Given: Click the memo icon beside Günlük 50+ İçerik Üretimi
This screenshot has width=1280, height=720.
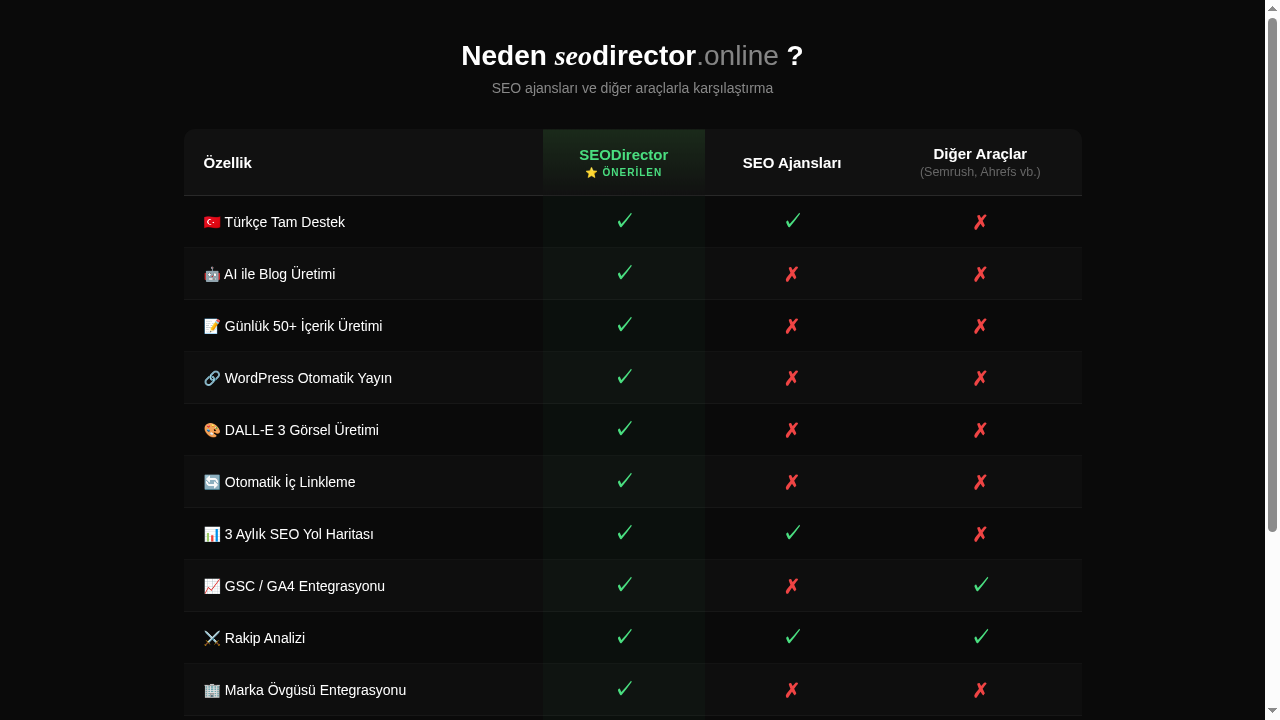Looking at the screenshot, I should 212,326.
